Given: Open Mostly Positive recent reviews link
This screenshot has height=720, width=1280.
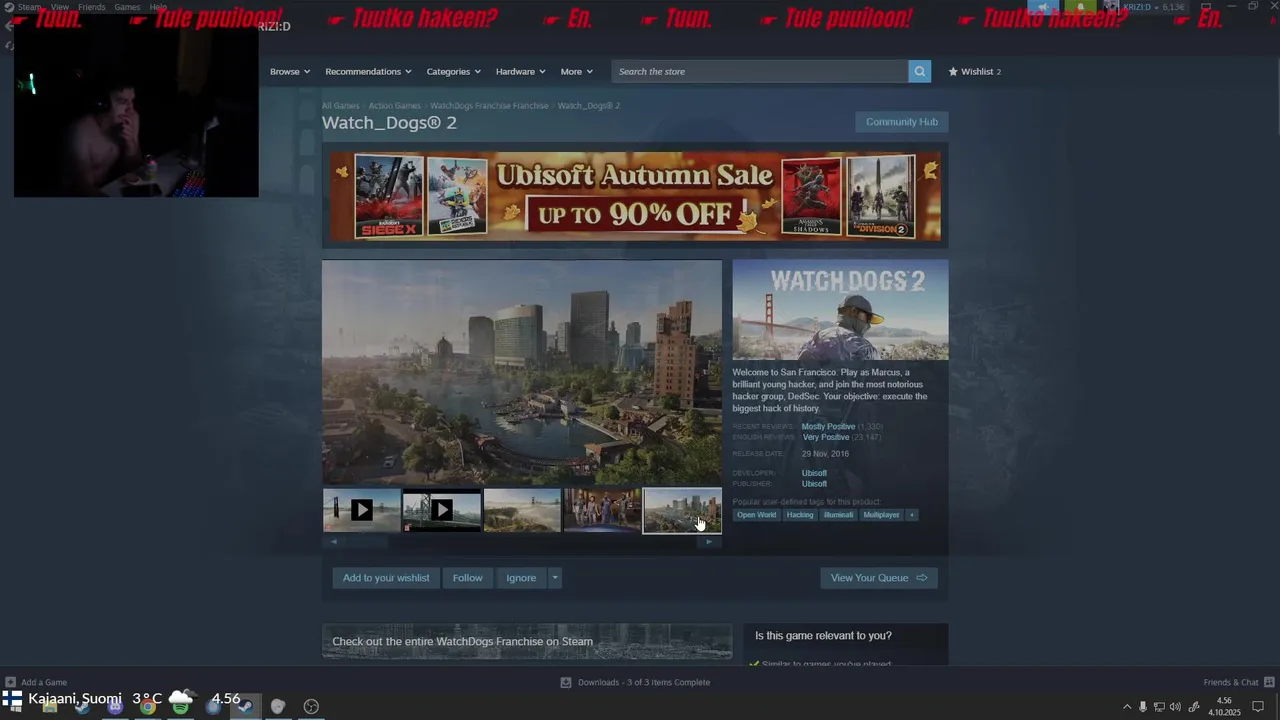Looking at the screenshot, I should click(828, 427).
